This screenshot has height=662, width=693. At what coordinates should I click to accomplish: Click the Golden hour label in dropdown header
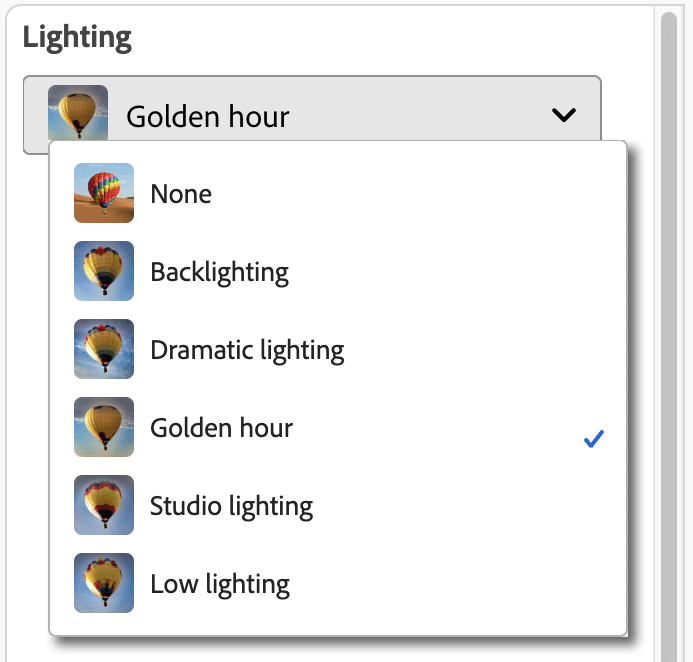(208, 117)
